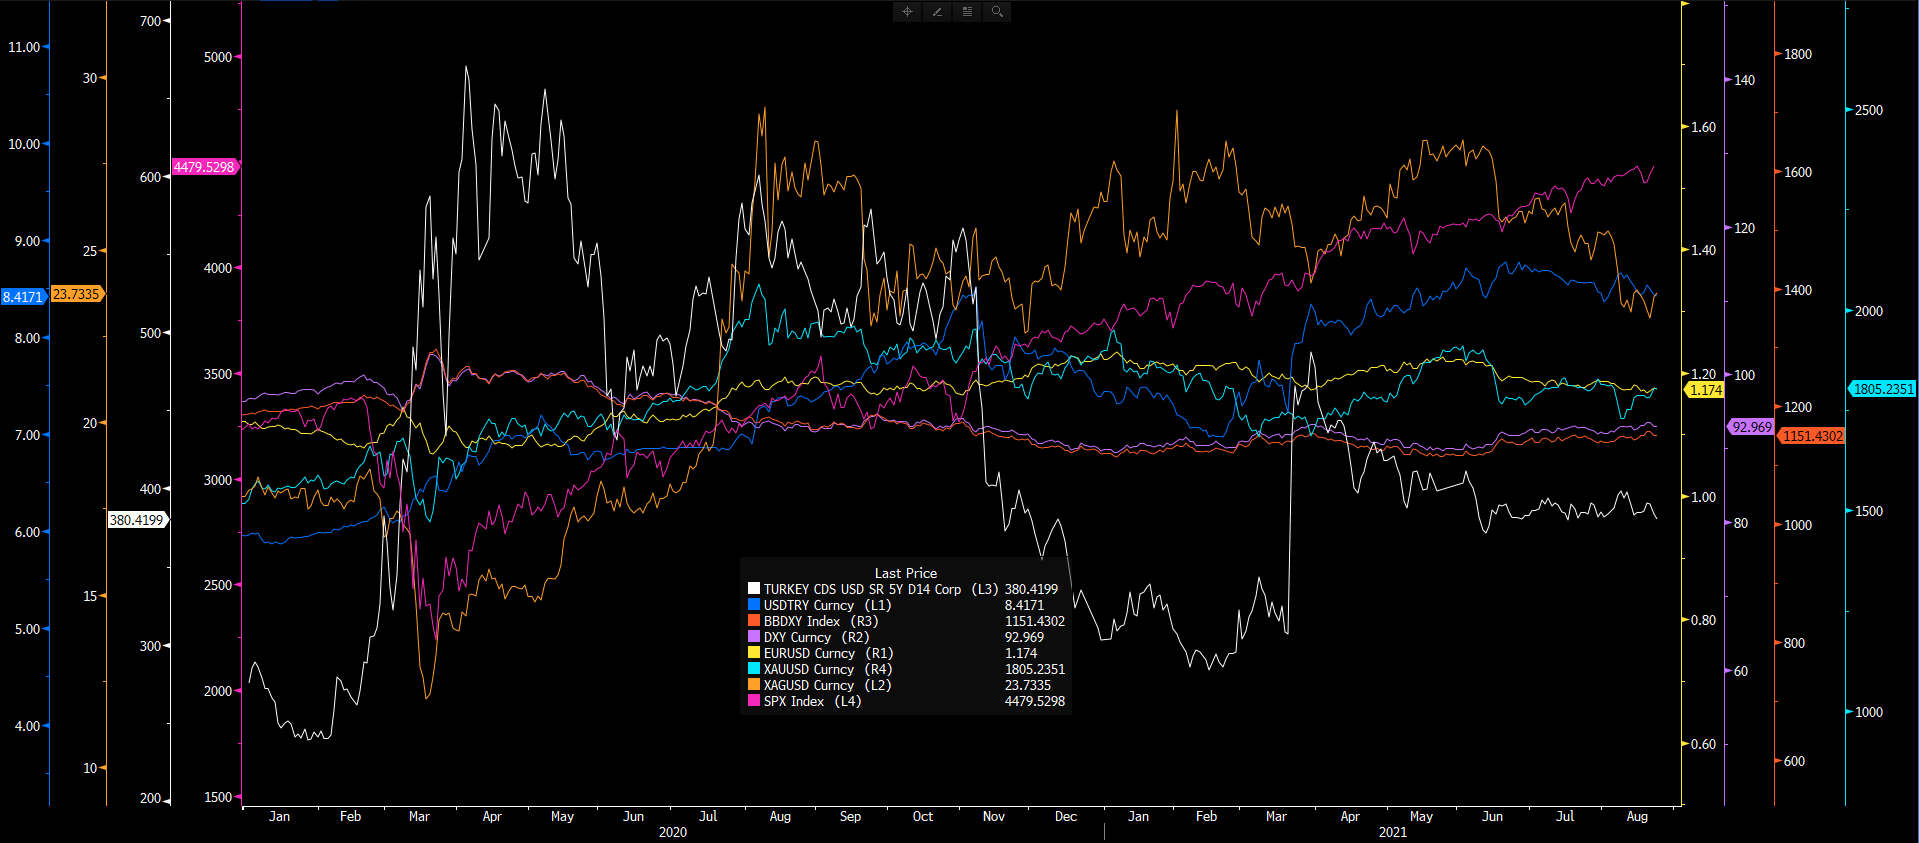Click the 92.969 DXY axis price tag
Image resolution: width=1919 pixels, height=843 pixels.
(x=1751, y=427)
